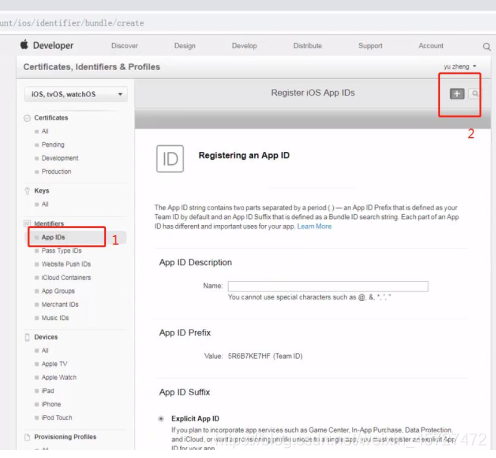Open the Account menu item

431,46
